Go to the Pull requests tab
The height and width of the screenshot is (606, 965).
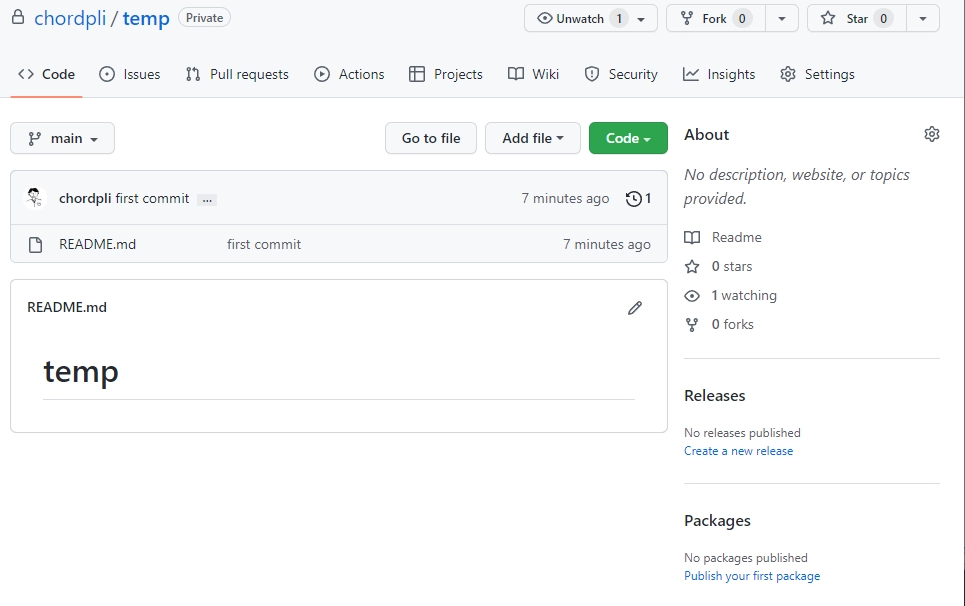[x=237, y=74]
